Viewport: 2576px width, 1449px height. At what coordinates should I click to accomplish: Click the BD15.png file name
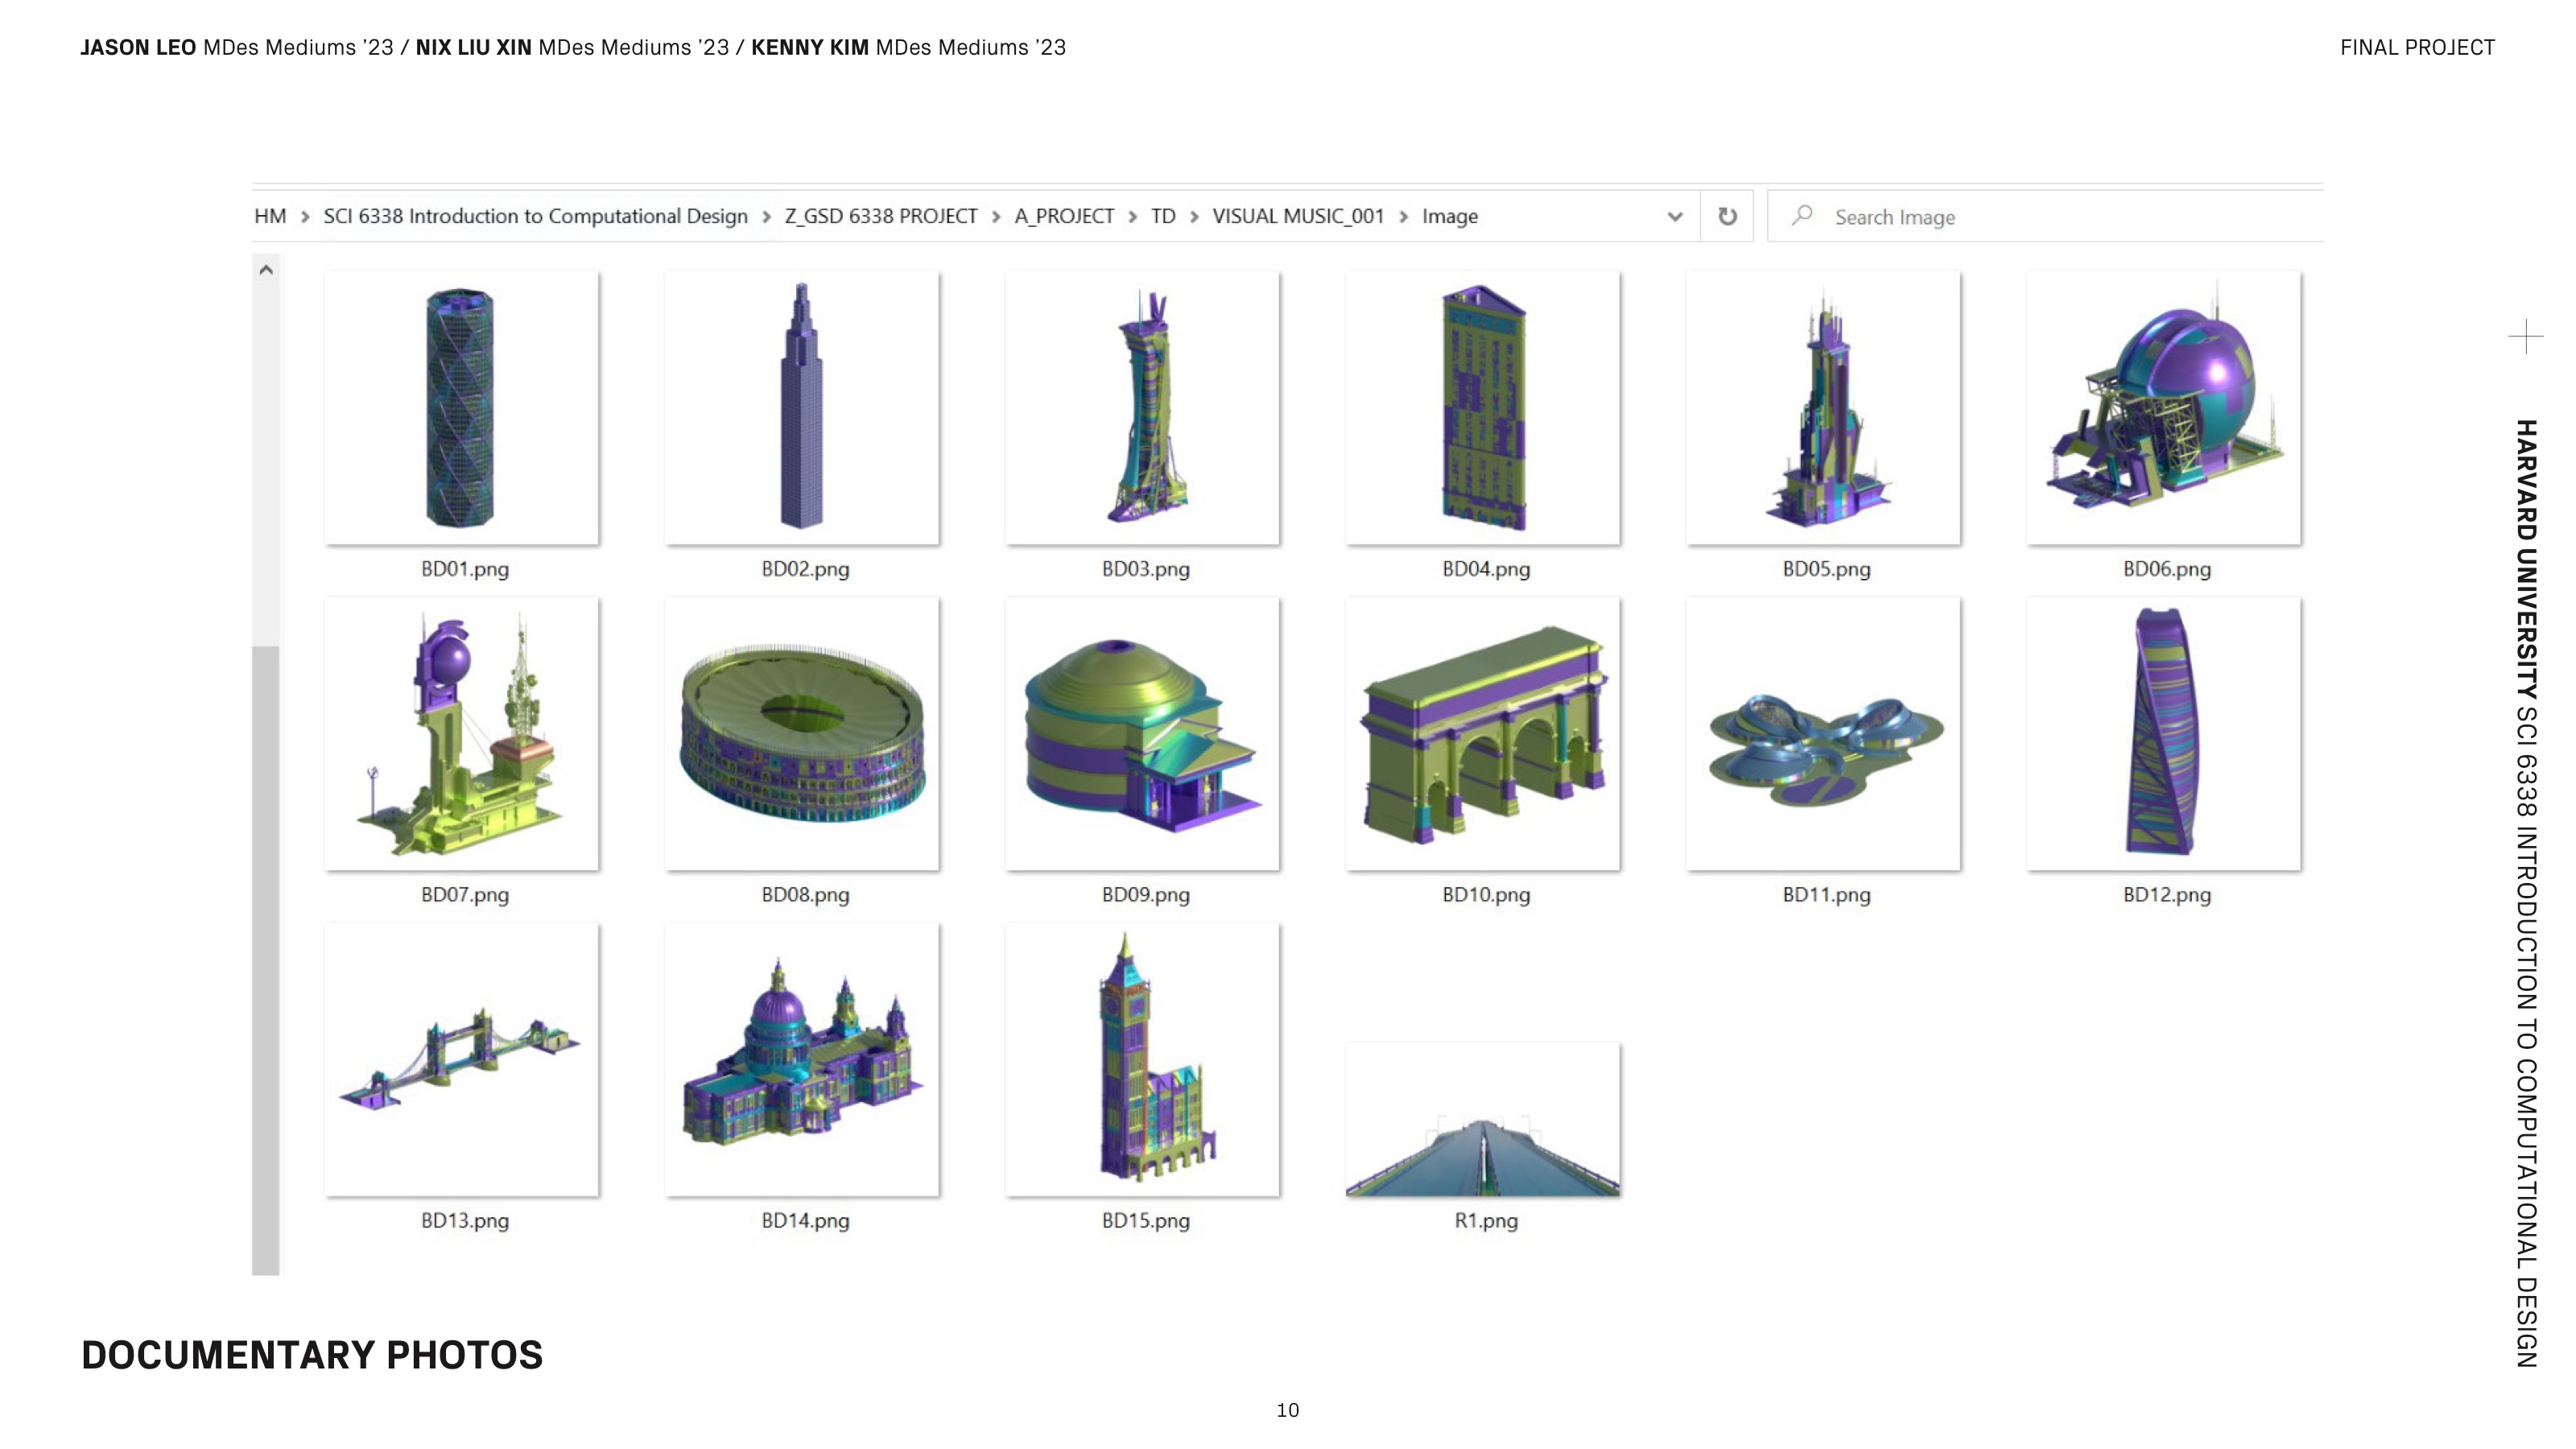click(1146, 1221)
